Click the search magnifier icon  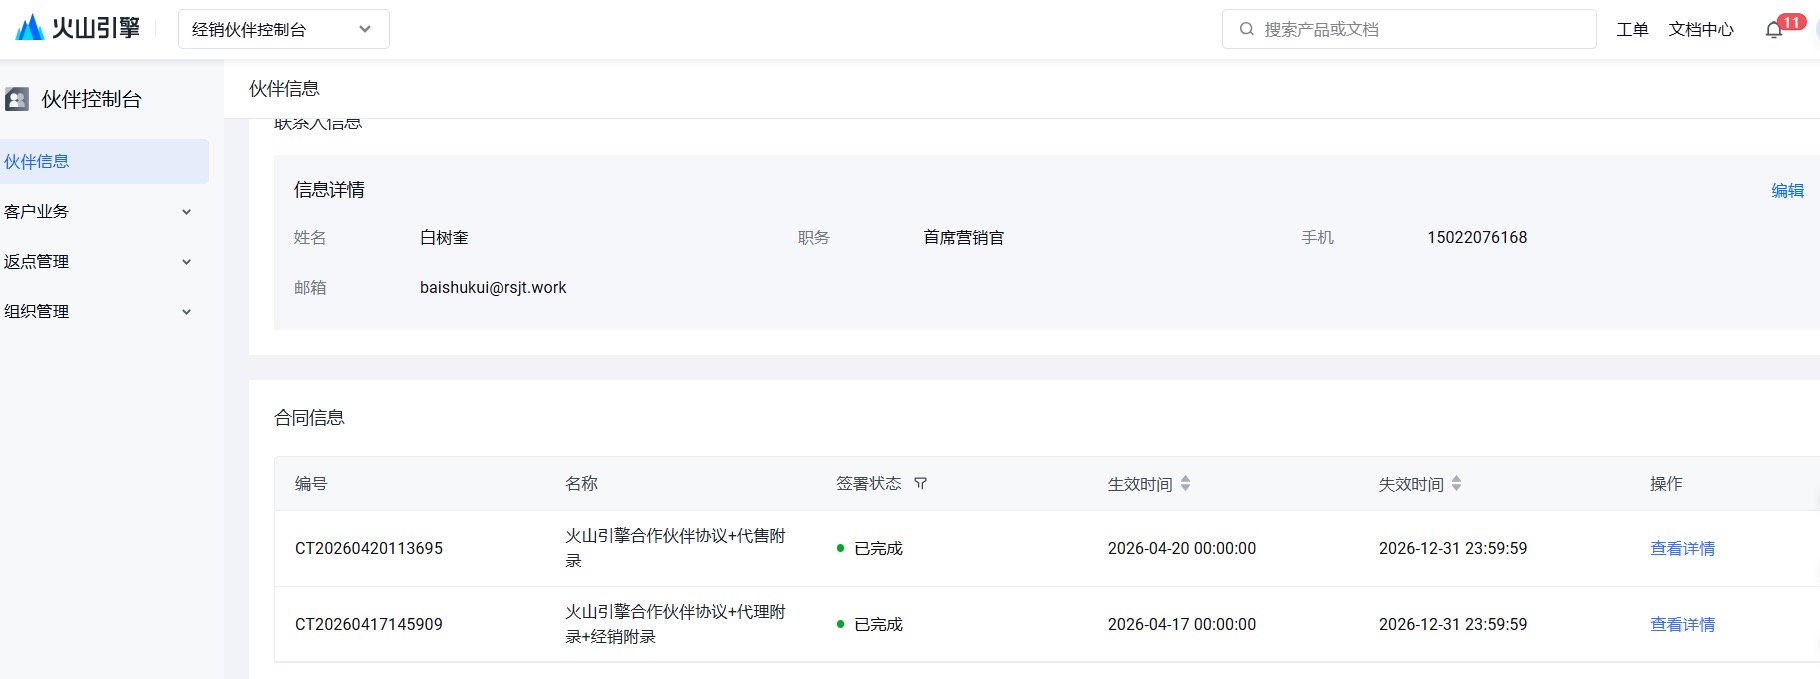click(x=1246, y=29)
